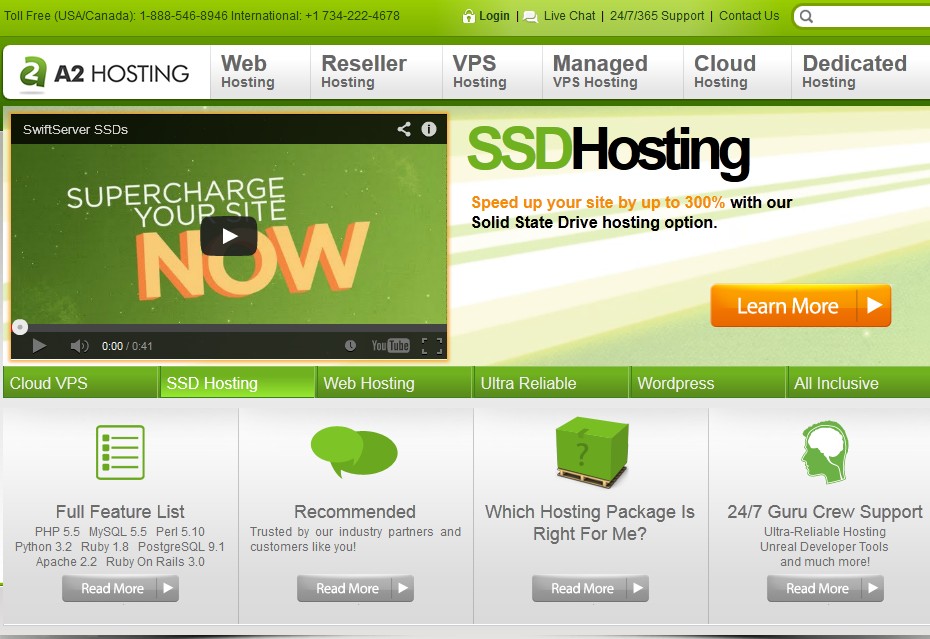930x639 pixels.
Task: Click the Login padlock icon
Action: pyautogui.click(x=469, y=16)
